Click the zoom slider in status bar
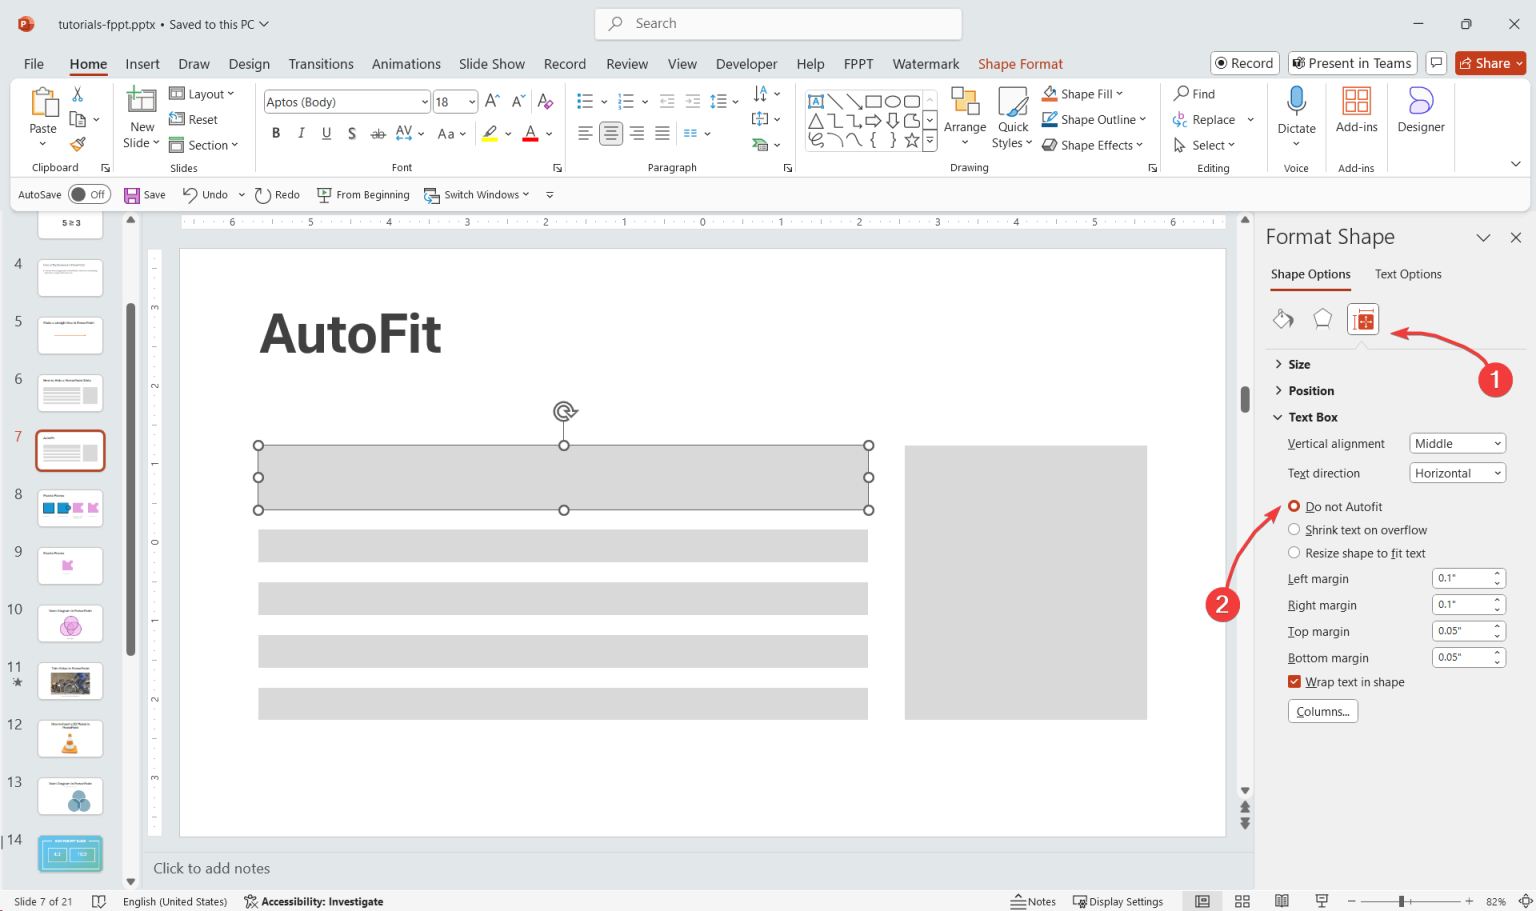 1402,901
